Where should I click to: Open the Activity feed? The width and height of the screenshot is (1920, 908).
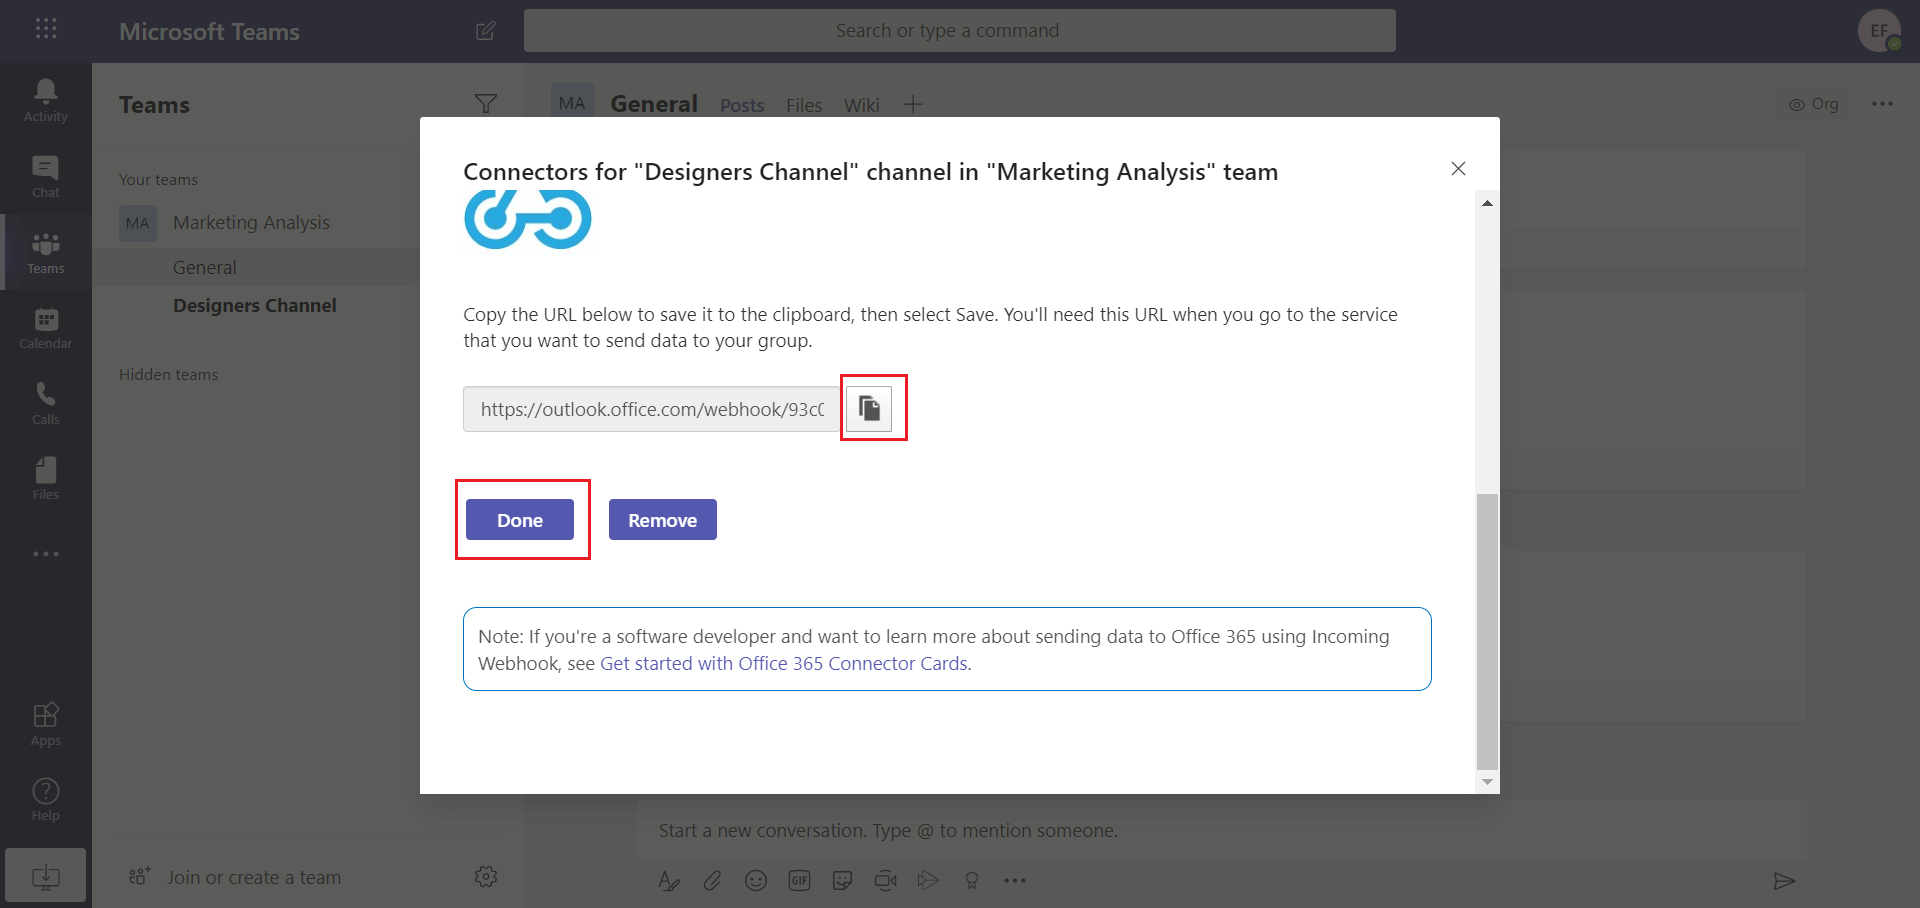45,100
